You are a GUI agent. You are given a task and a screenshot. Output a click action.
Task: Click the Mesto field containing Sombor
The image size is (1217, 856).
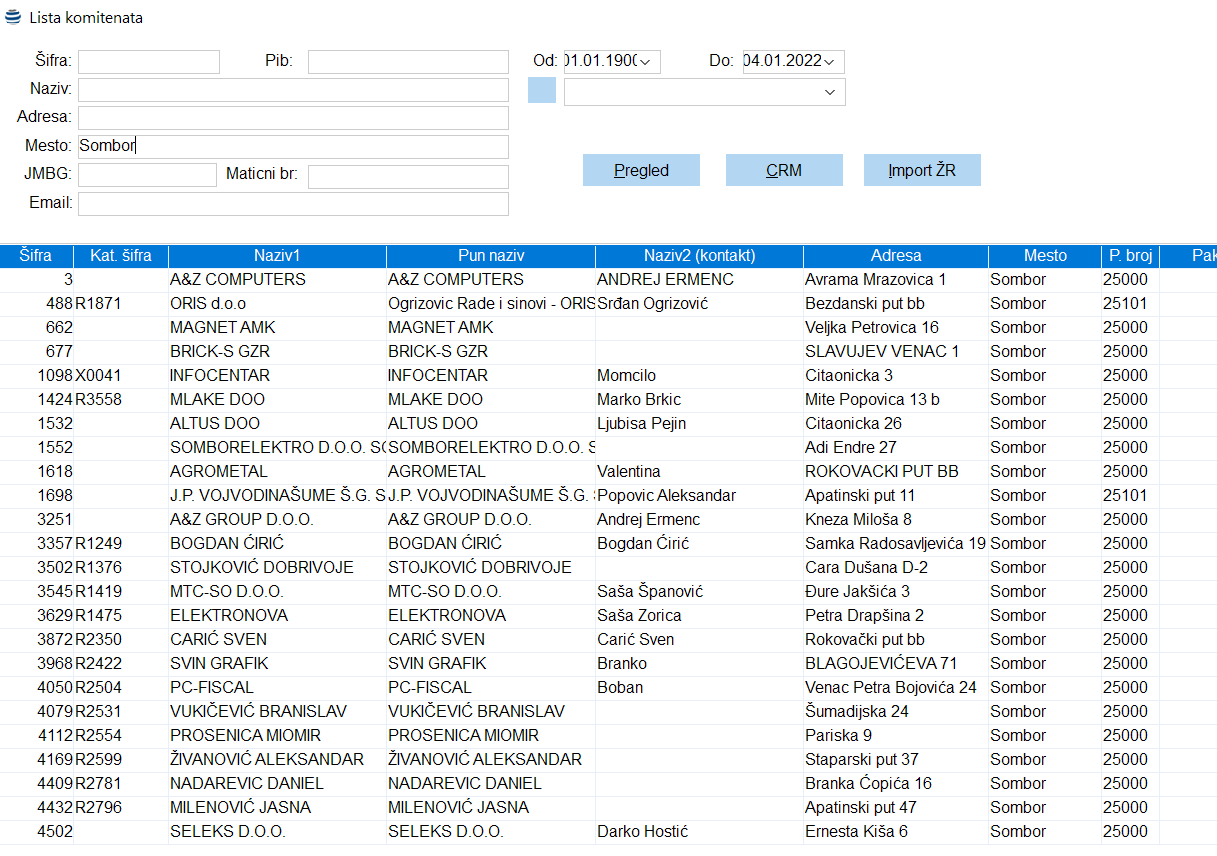click(293, 146)
